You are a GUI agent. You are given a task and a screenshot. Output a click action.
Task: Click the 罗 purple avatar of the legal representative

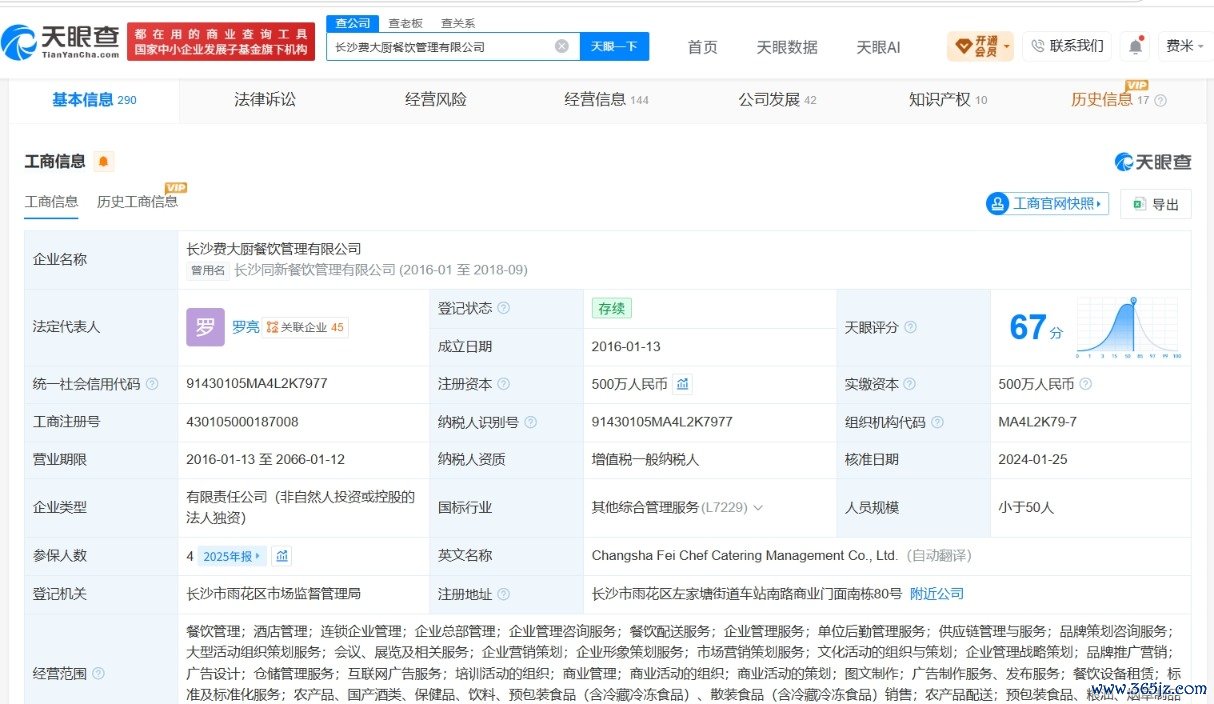(205, 327)
